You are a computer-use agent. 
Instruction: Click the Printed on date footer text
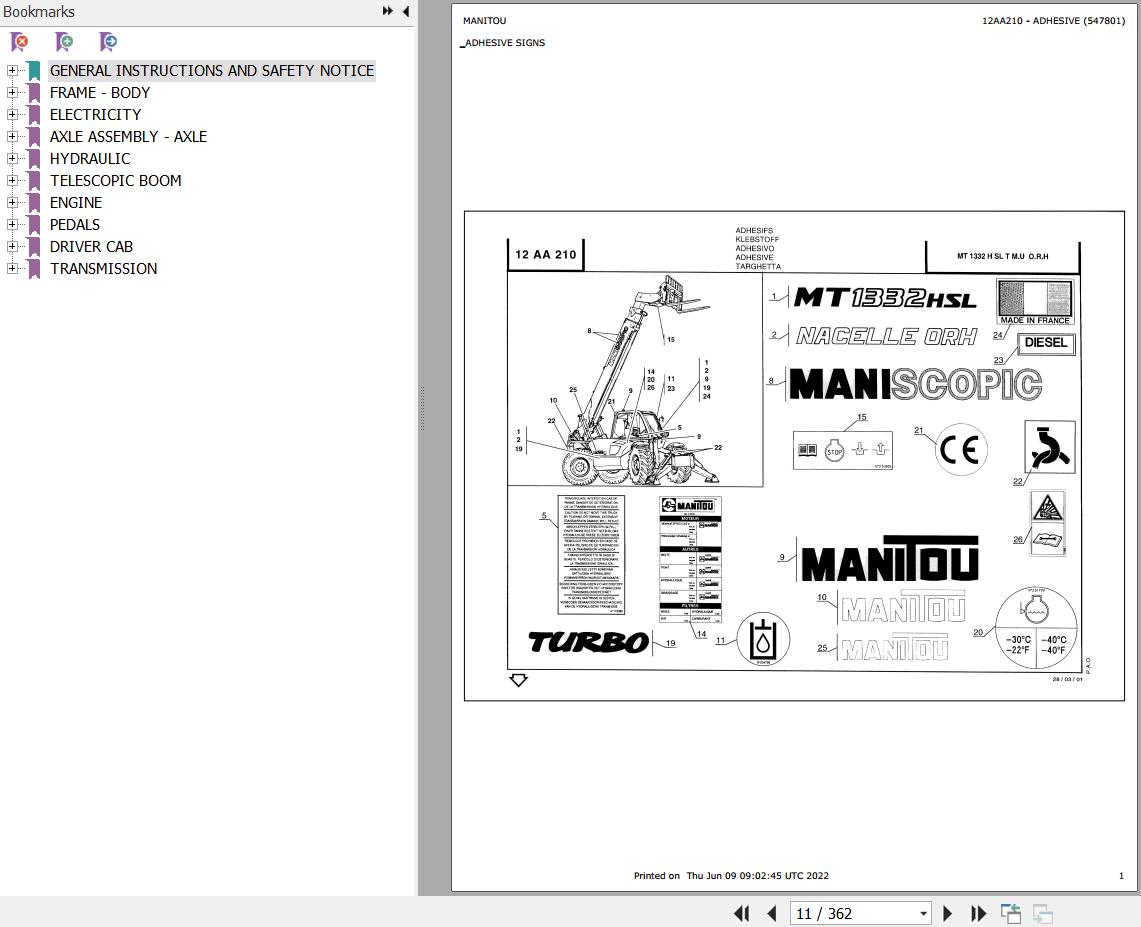731,875
